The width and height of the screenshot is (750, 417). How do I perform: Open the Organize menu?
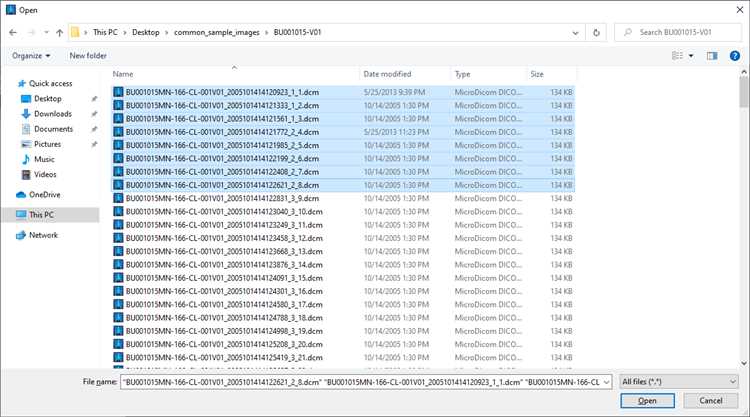[31, 56]
